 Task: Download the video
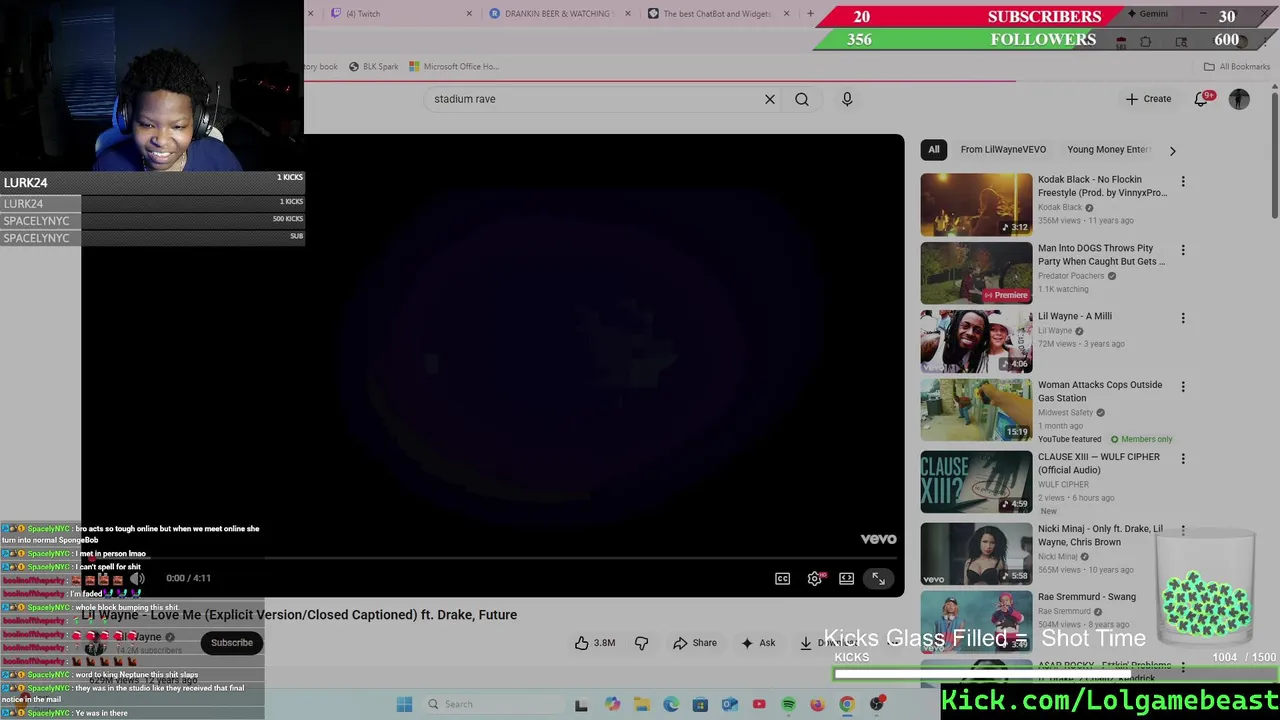coord(826,643)
